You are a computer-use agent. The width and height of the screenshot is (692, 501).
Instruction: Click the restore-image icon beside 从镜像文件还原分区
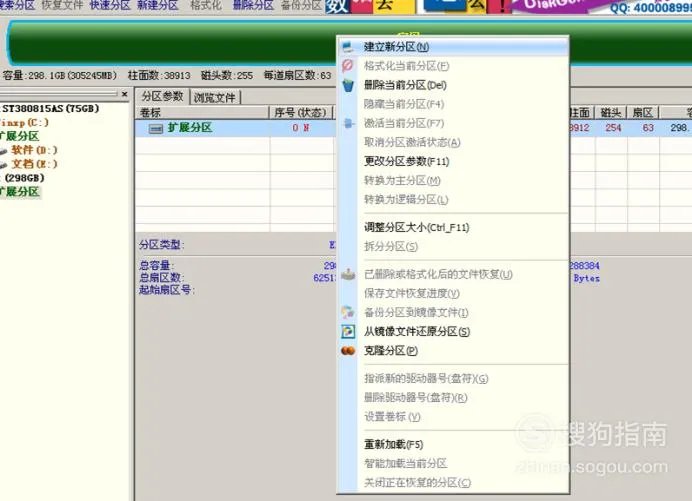(348, 331)
